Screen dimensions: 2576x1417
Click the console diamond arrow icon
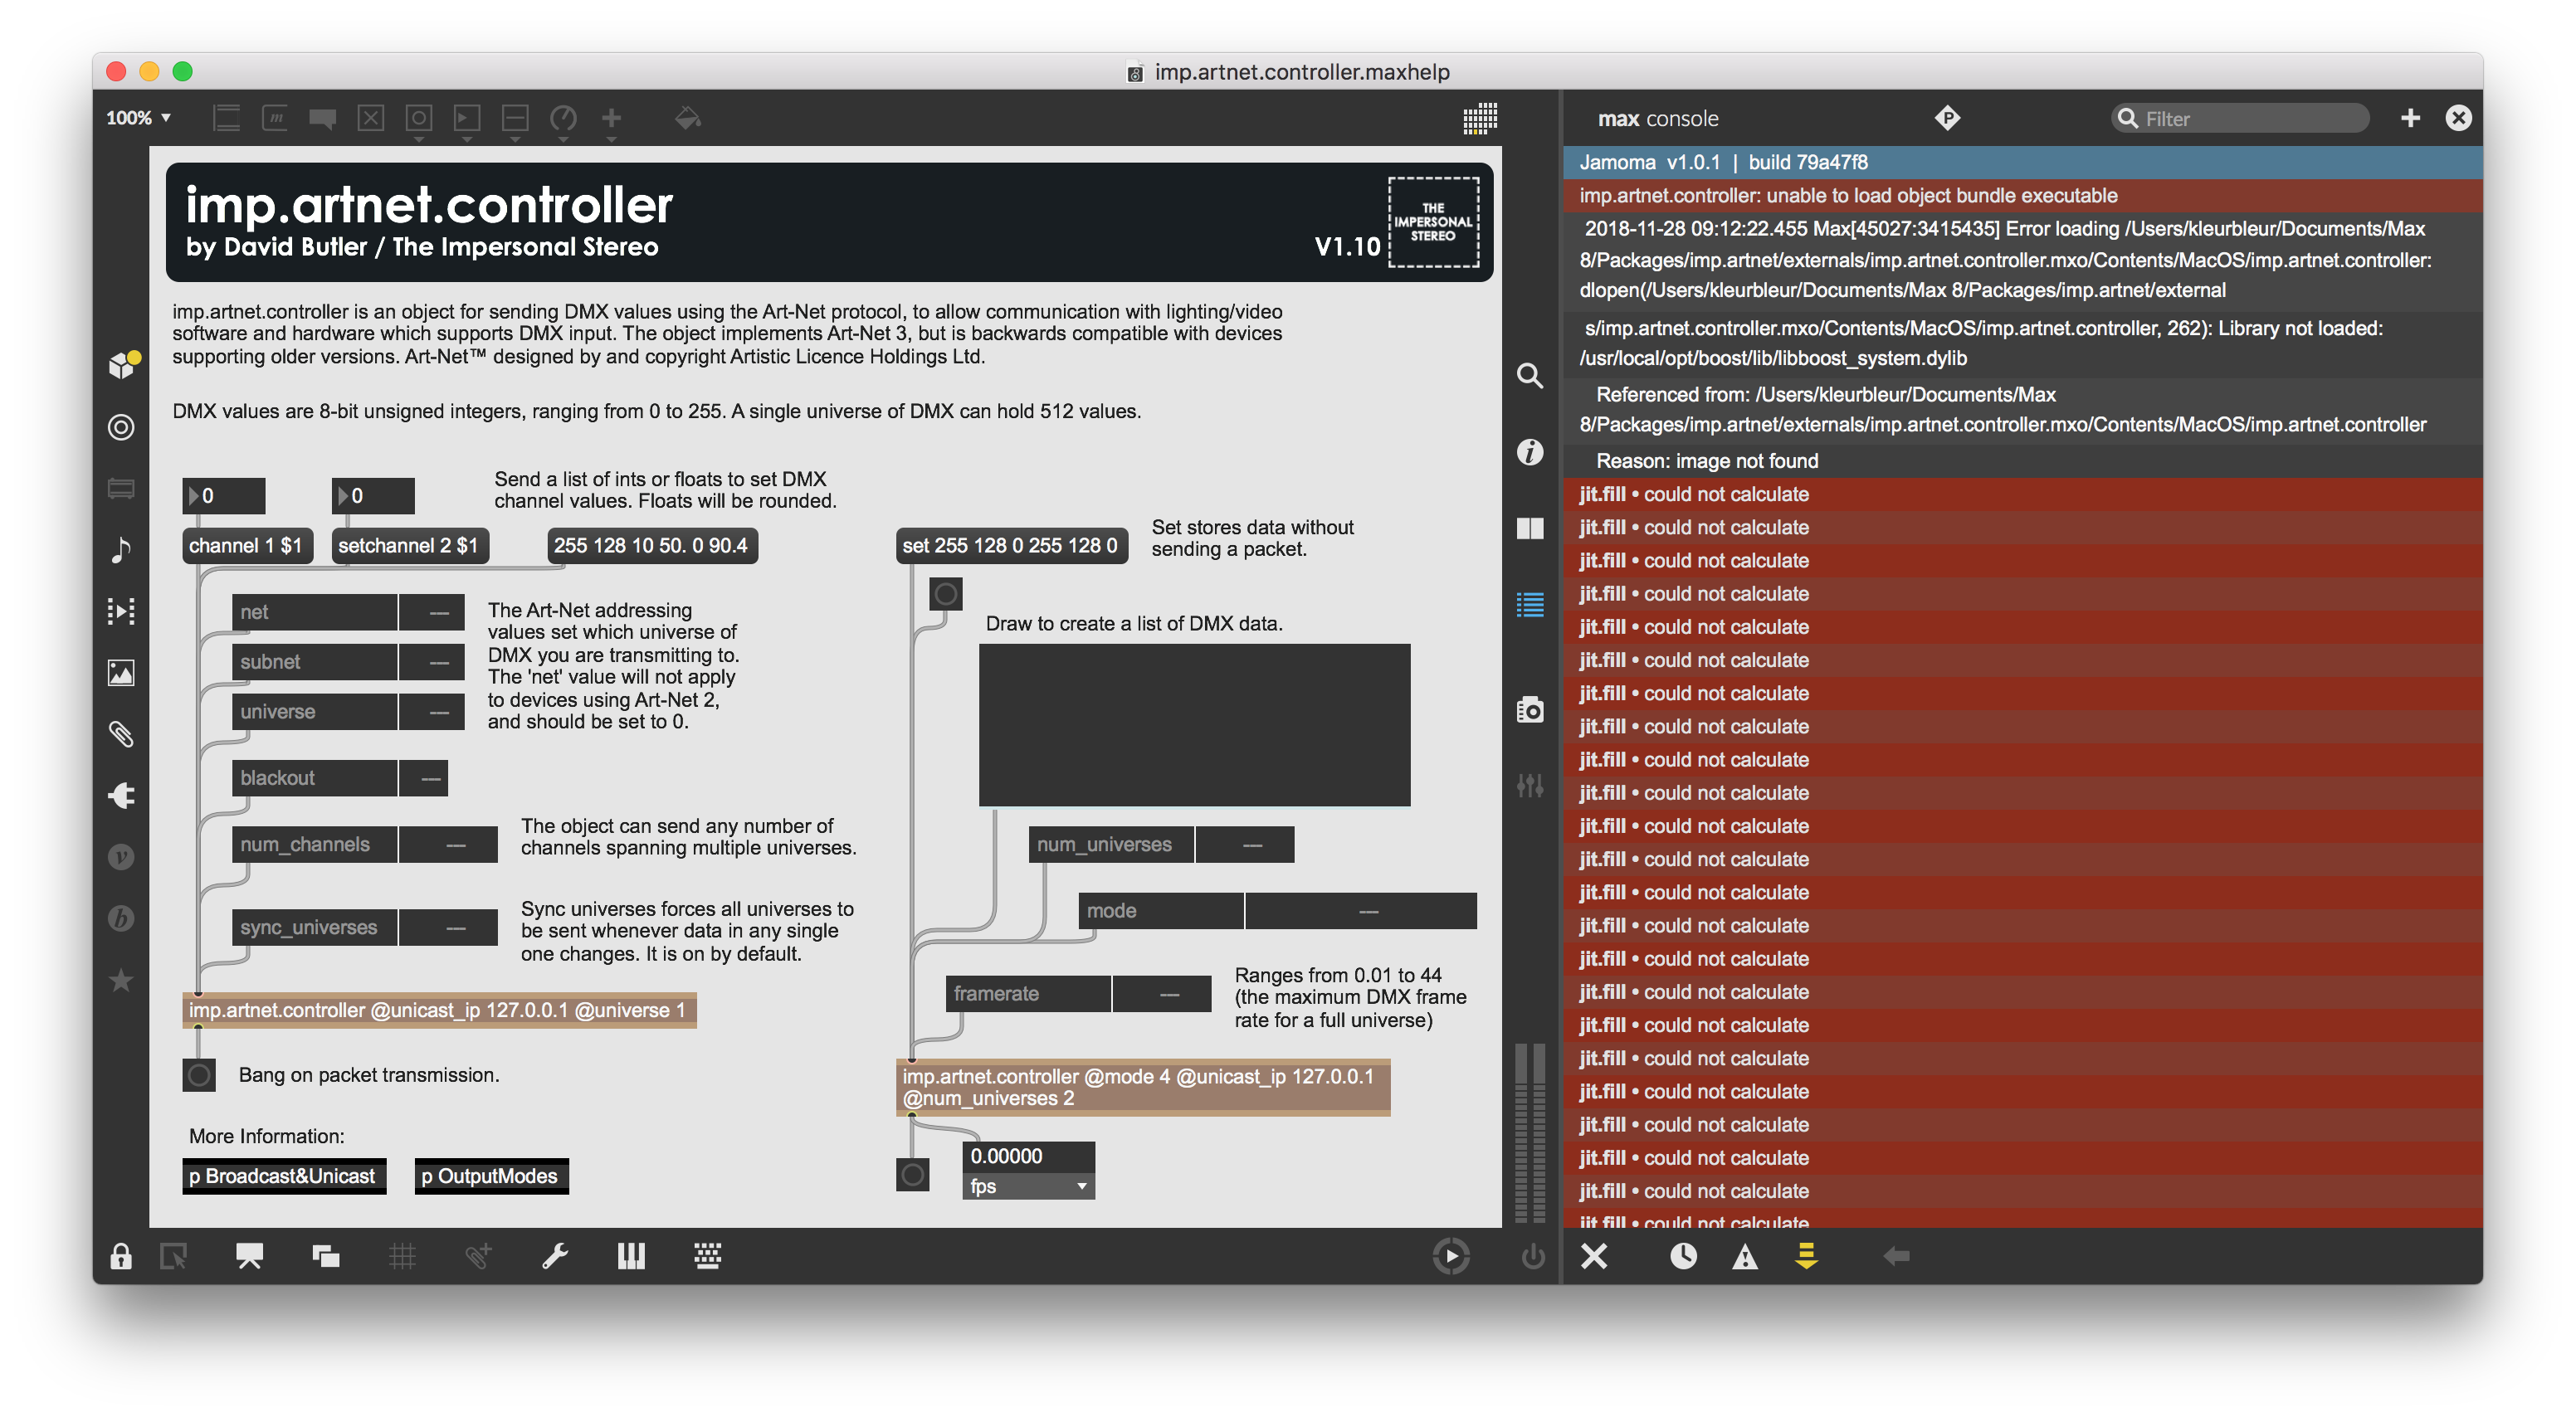tap(1947, 118)
